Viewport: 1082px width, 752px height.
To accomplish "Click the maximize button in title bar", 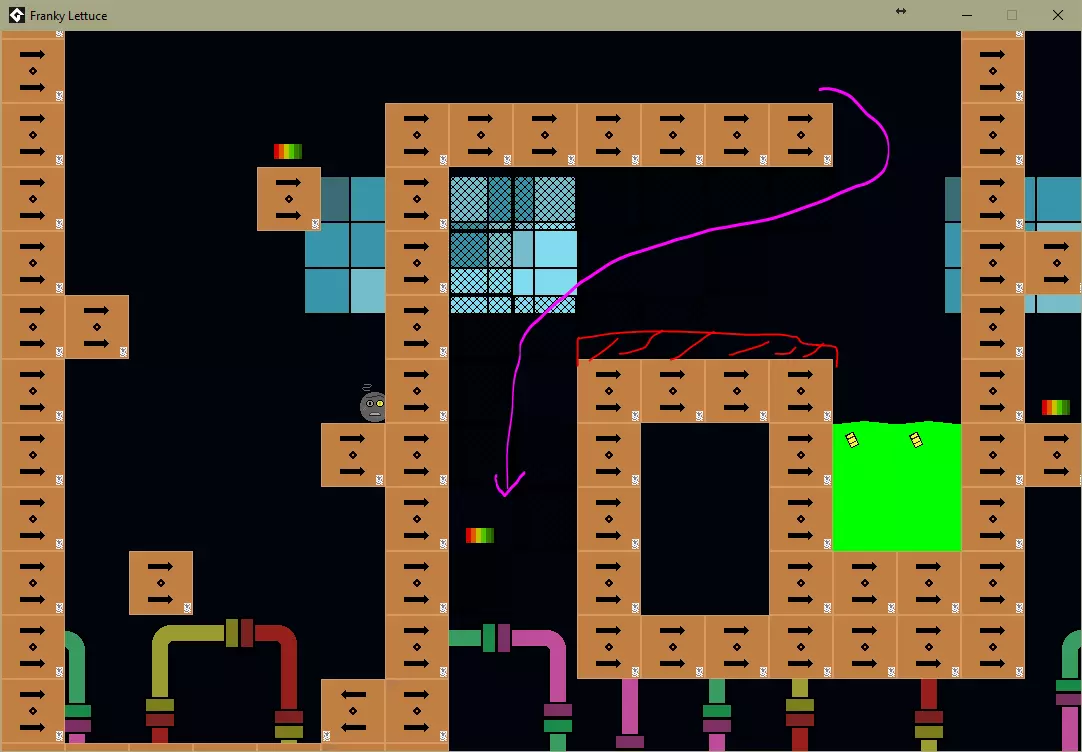I will click(1012, 15).
